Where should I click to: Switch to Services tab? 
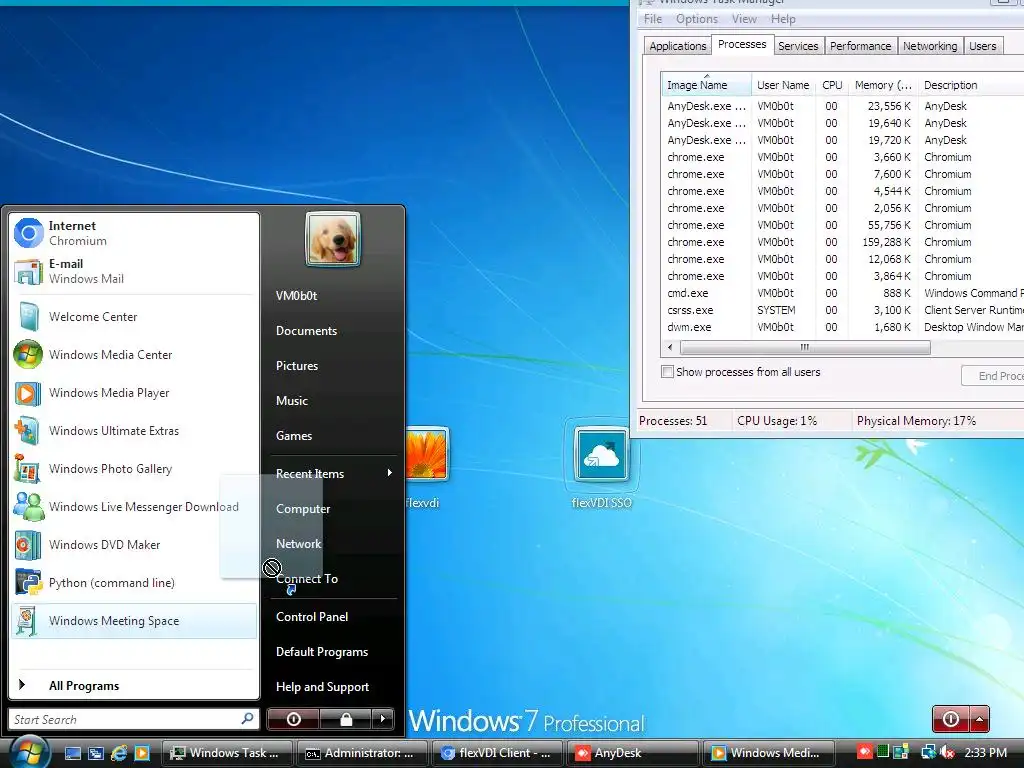(x=798, y=46)
